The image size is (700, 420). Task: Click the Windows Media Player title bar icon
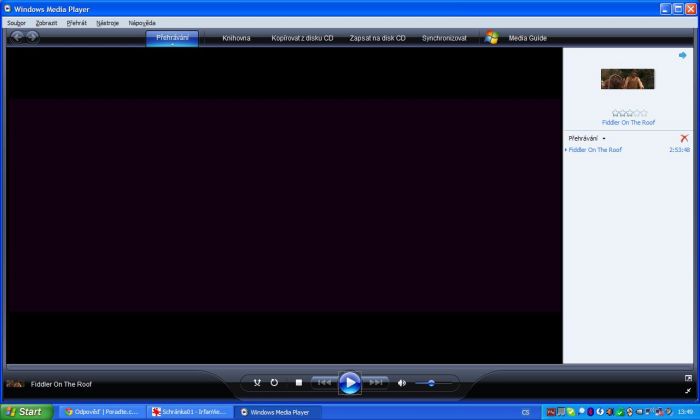[x=7, y=8]
